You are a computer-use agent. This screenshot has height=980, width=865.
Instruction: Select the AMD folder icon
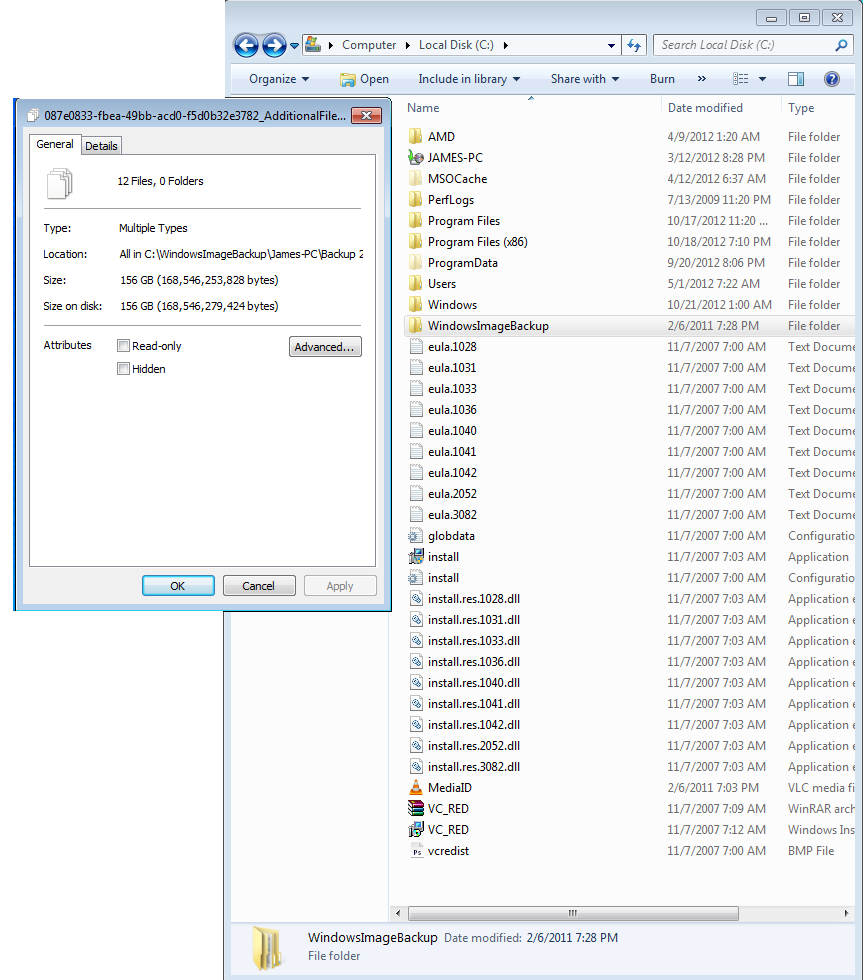click(x=416, y=136)
